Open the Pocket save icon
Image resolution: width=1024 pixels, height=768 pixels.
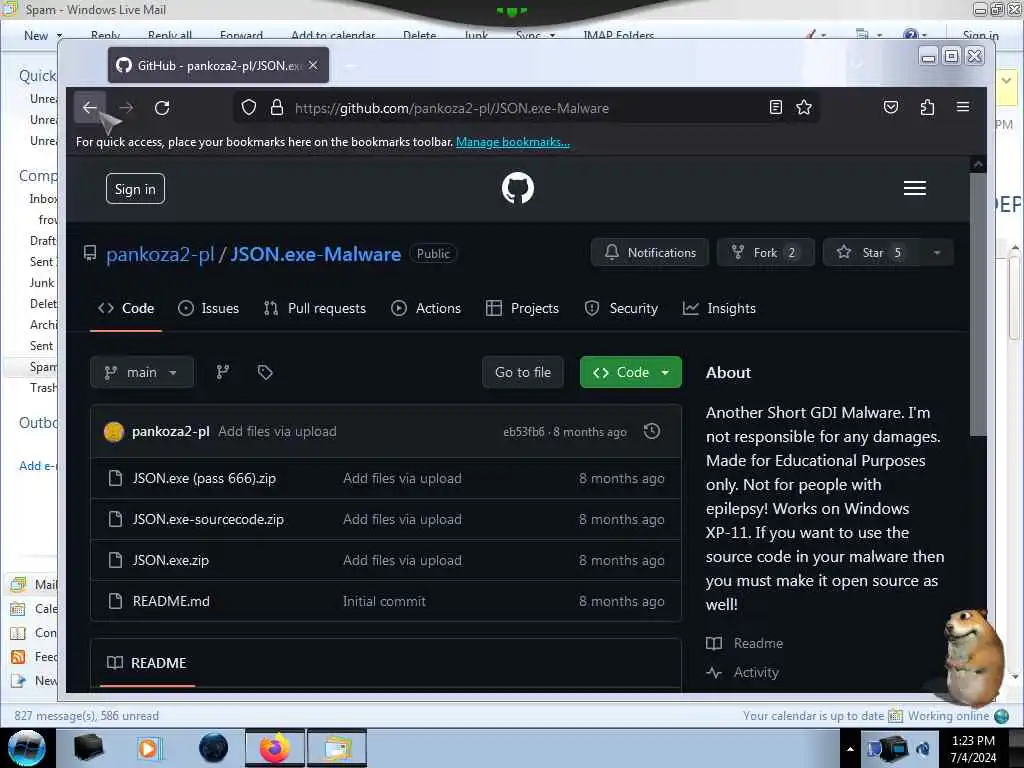coord(891,107)
